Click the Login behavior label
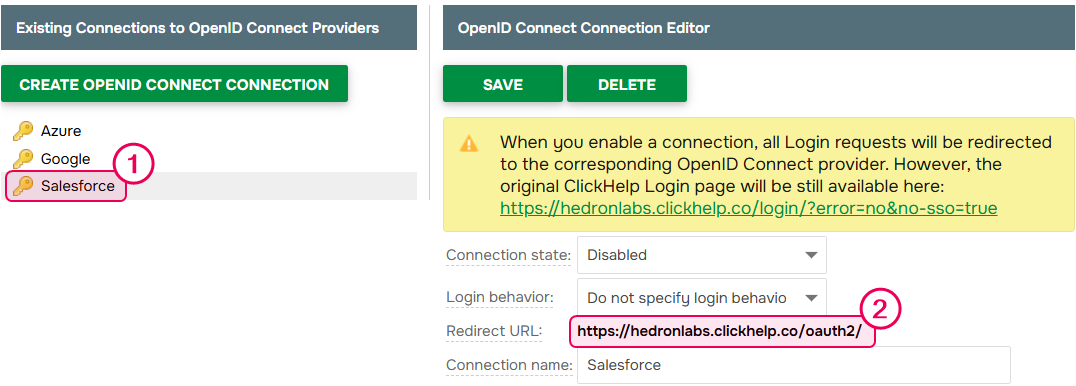The height and width of the screenshot is (386, 1076). click(500, 297)
